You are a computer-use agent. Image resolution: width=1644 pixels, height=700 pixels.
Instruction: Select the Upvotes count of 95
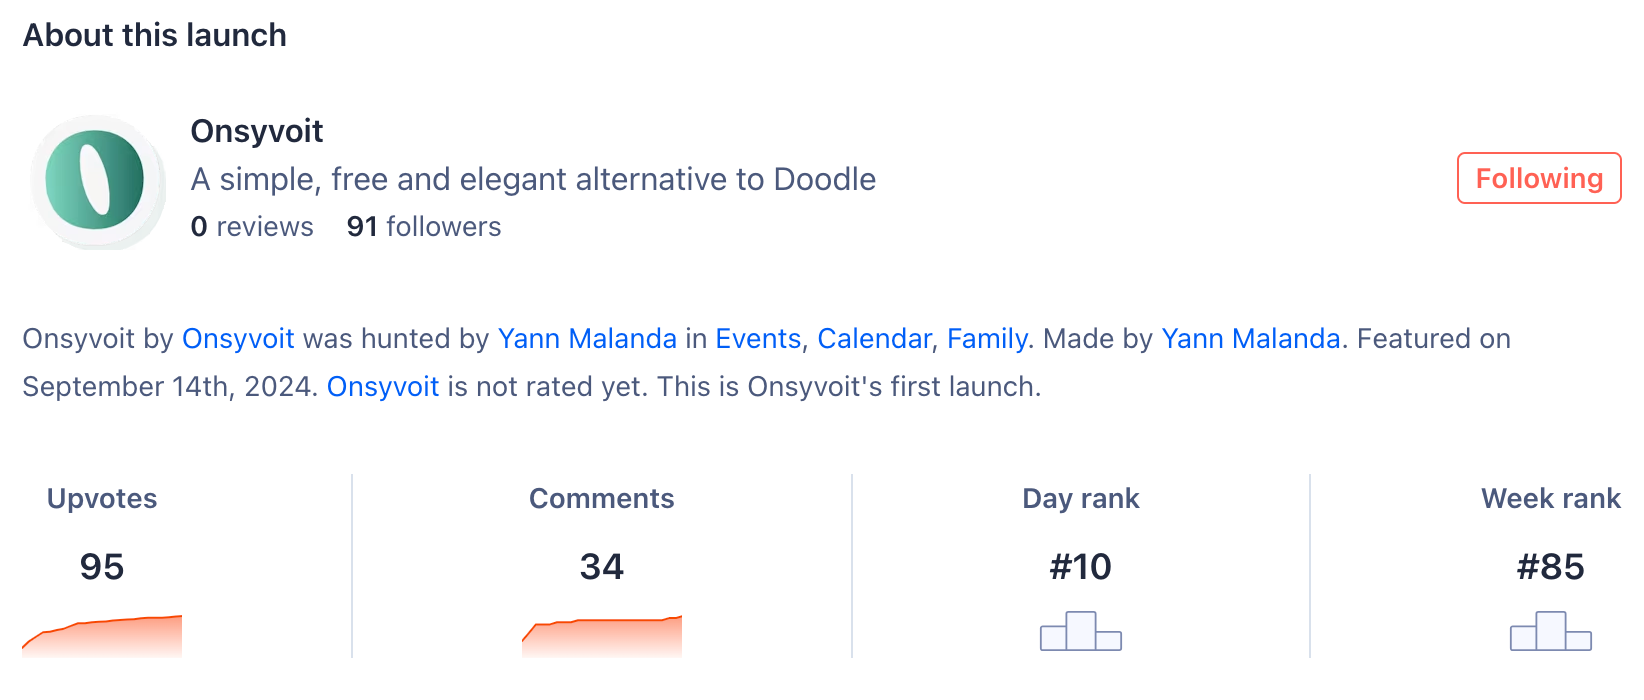tap(101, 567)
